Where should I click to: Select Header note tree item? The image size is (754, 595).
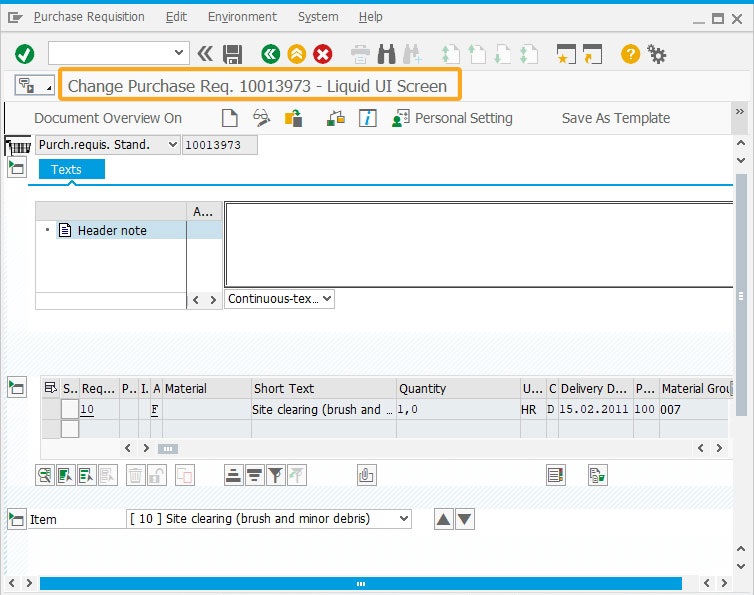(x=112, y=230)
